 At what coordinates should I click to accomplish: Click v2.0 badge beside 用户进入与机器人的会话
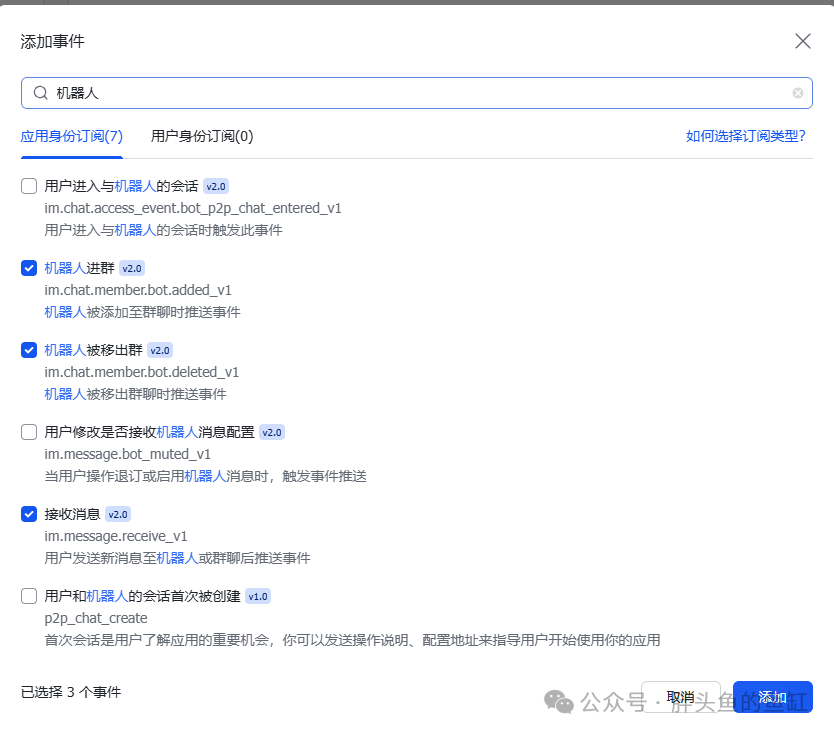click(216, 187)
